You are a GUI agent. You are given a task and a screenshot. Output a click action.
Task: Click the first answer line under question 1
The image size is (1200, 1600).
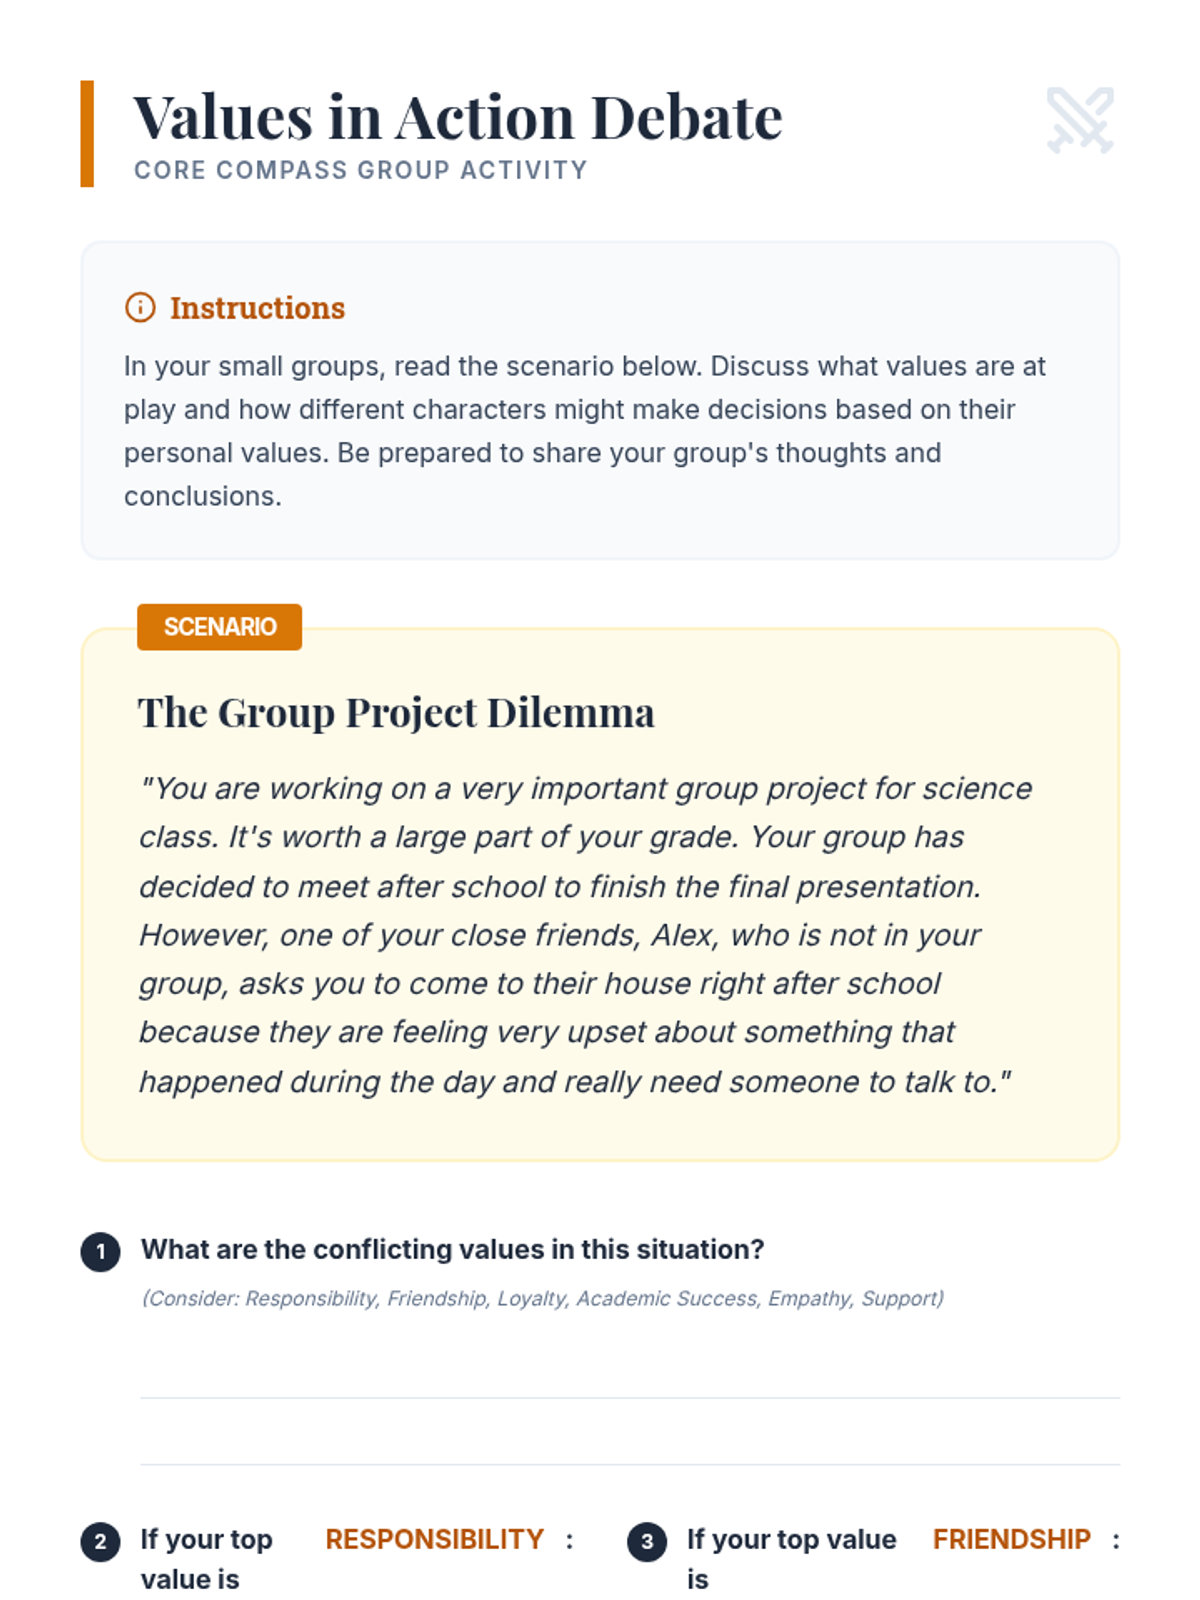click(x=629, y=1396)
